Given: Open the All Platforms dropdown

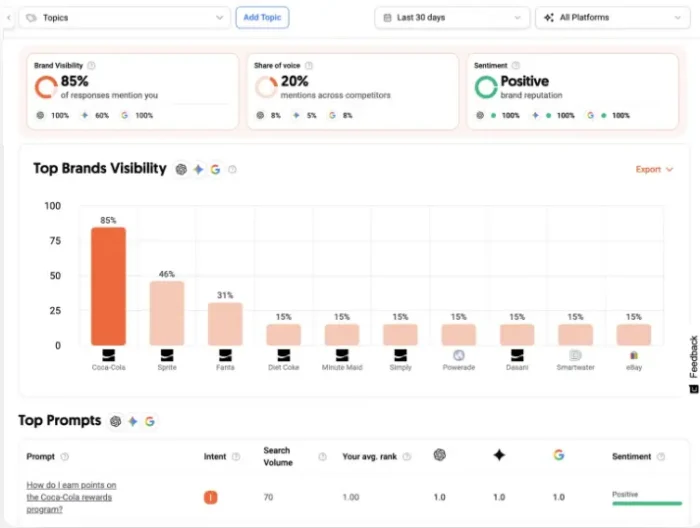Looking at the screenshot, I should coord(612,18).
